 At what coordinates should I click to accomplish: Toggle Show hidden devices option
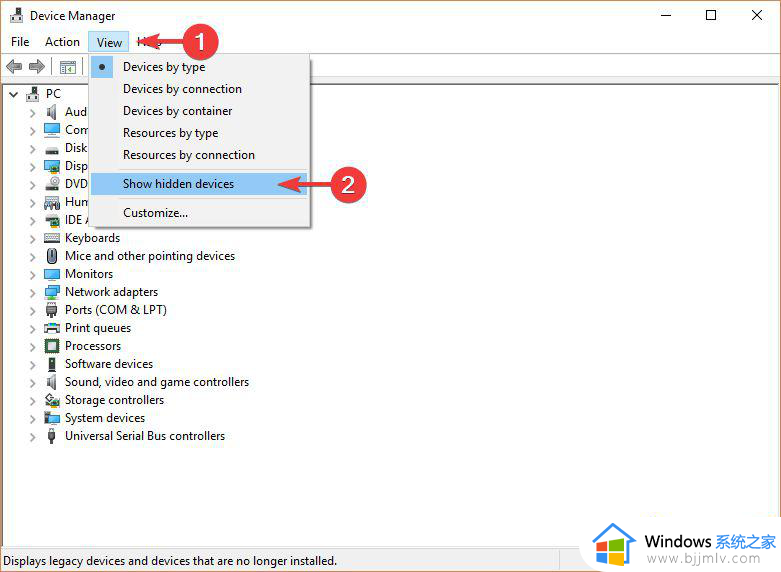200,184
